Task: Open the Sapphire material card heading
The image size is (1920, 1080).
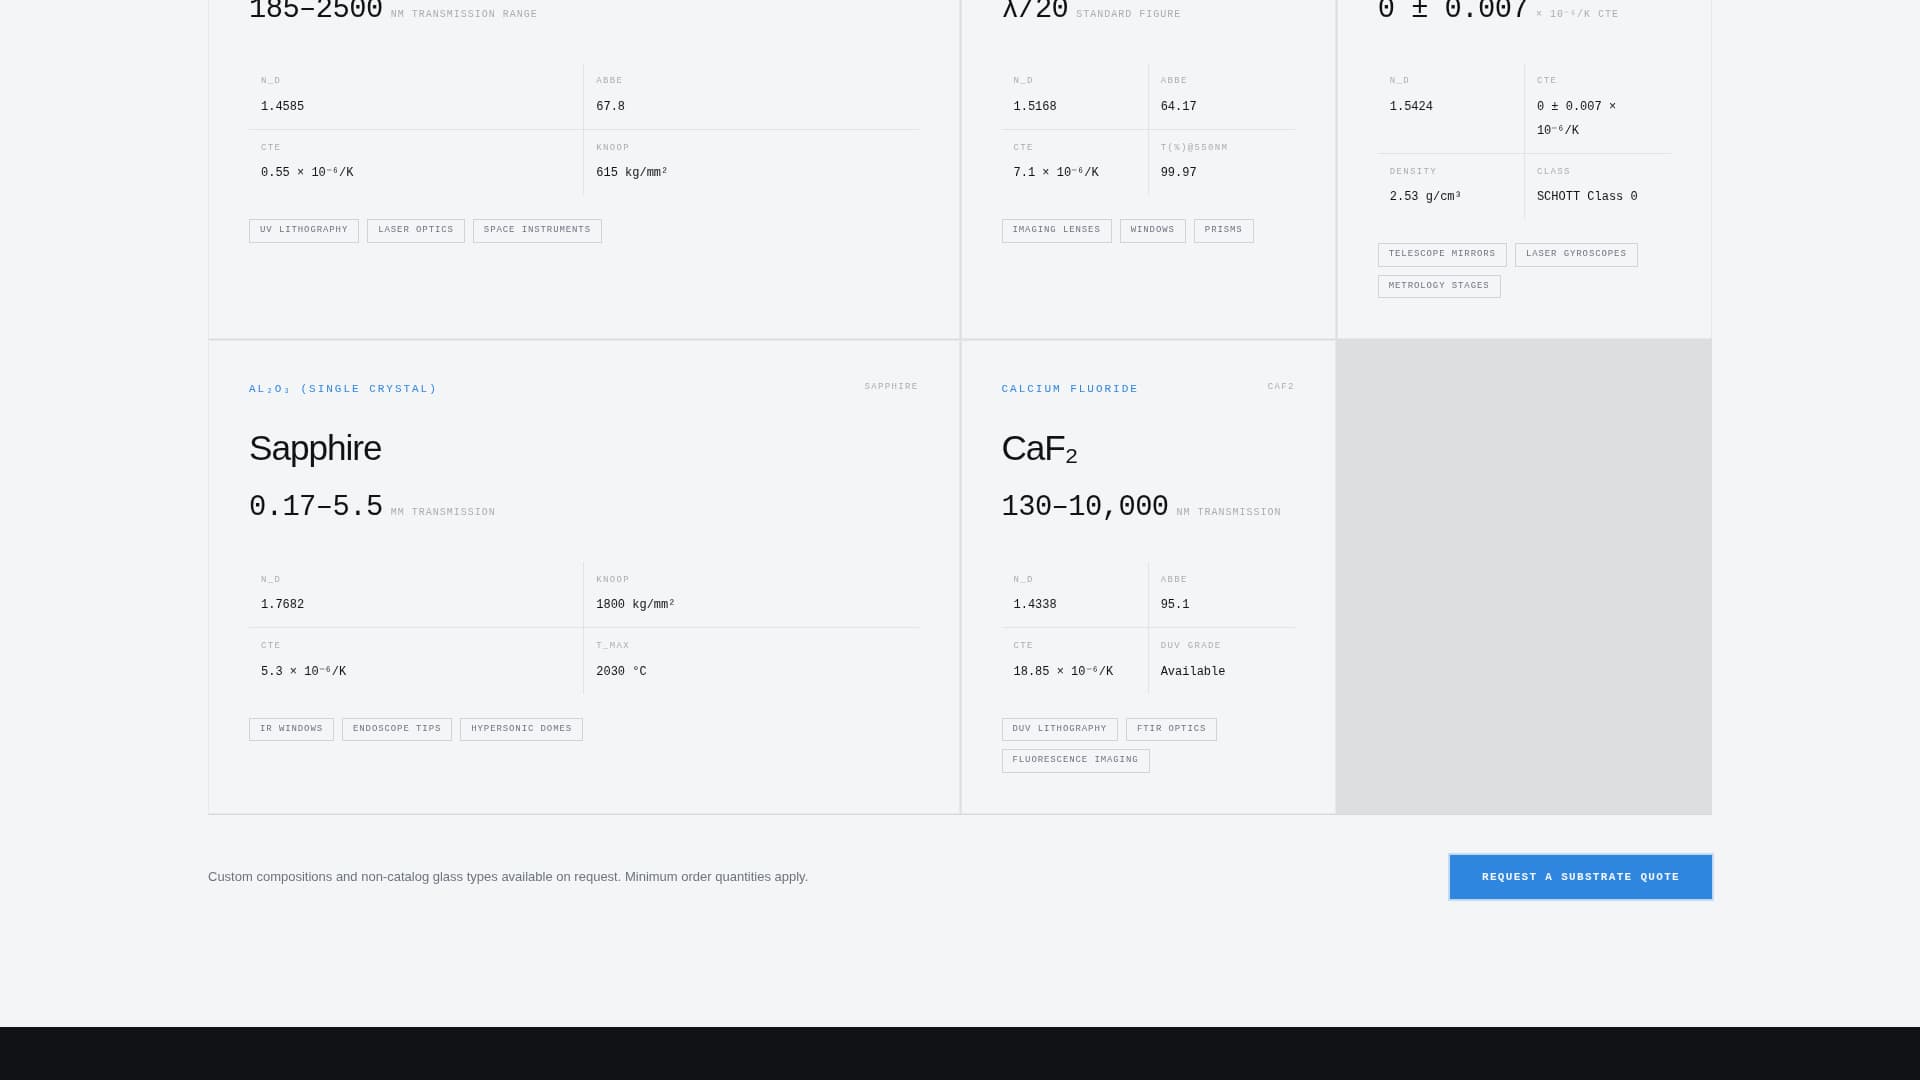Action: pos(315,448)
